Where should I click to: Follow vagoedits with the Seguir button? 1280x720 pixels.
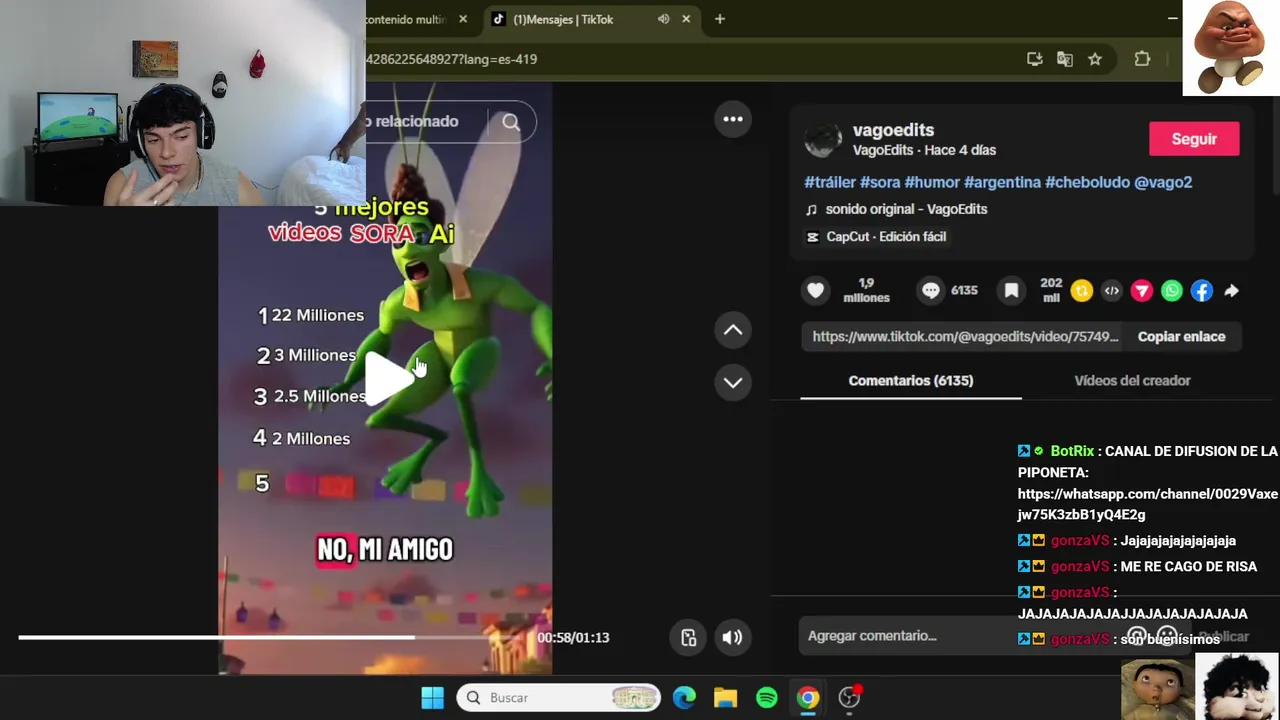[1194, 139]
